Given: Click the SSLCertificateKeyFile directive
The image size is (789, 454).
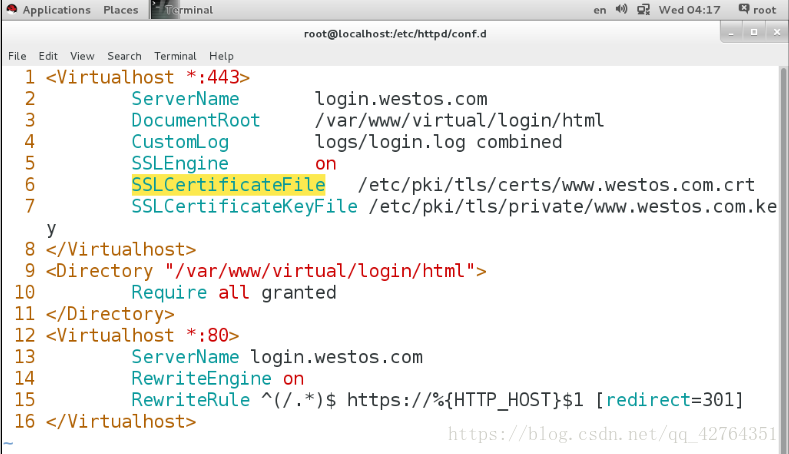Looking at the screenshot, I should pyautogui.click(x=245, y=206).
